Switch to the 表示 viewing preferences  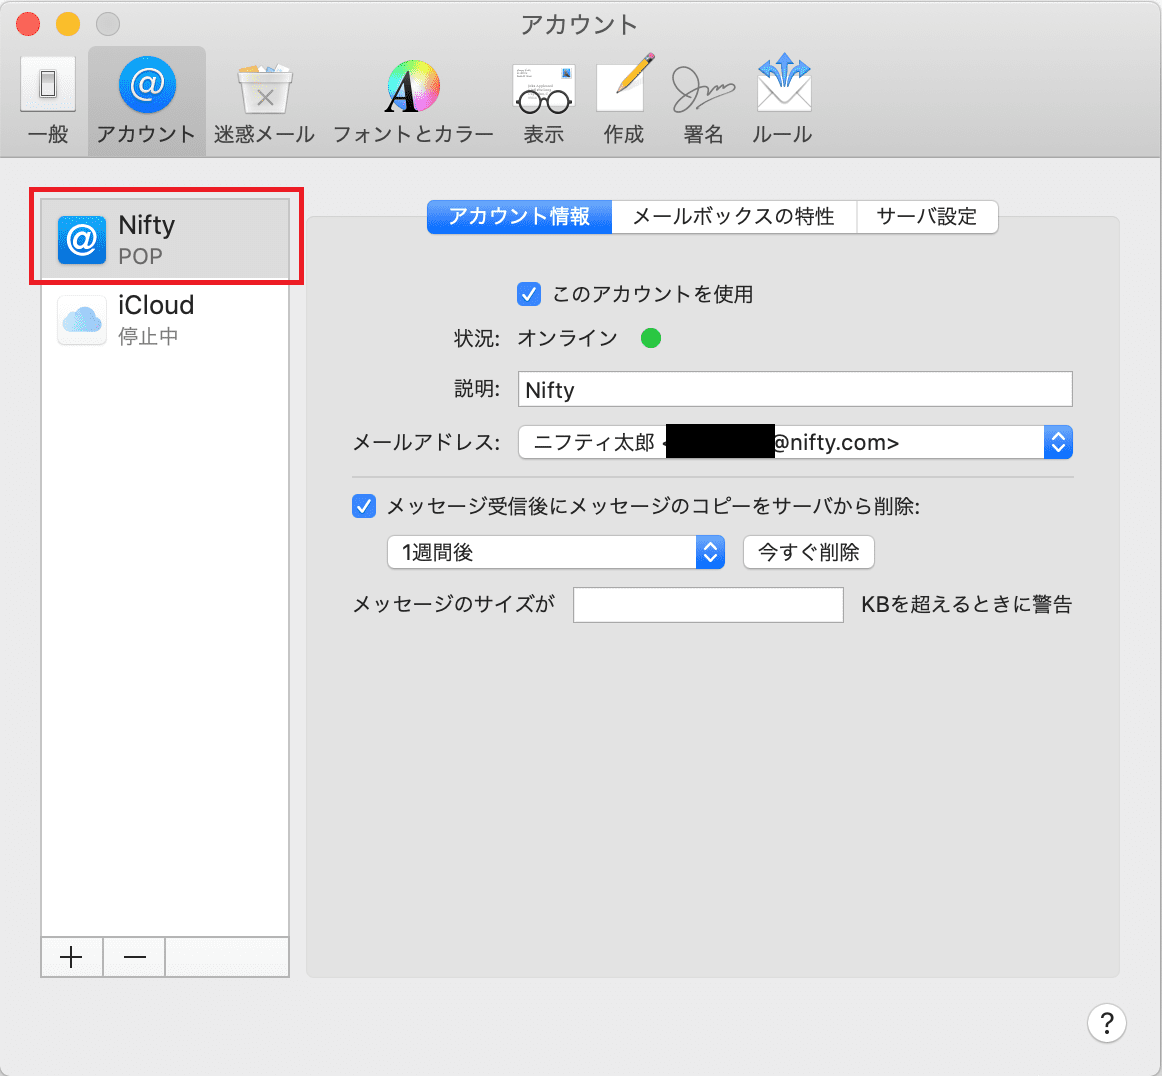point(543,101)
